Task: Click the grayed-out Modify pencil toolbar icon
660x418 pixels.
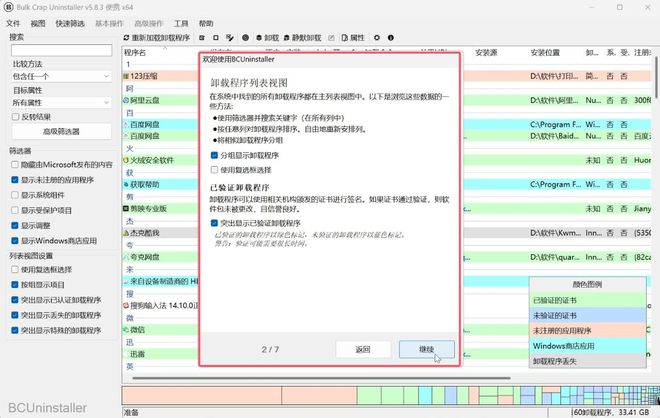Action: (x=331, y=38)
